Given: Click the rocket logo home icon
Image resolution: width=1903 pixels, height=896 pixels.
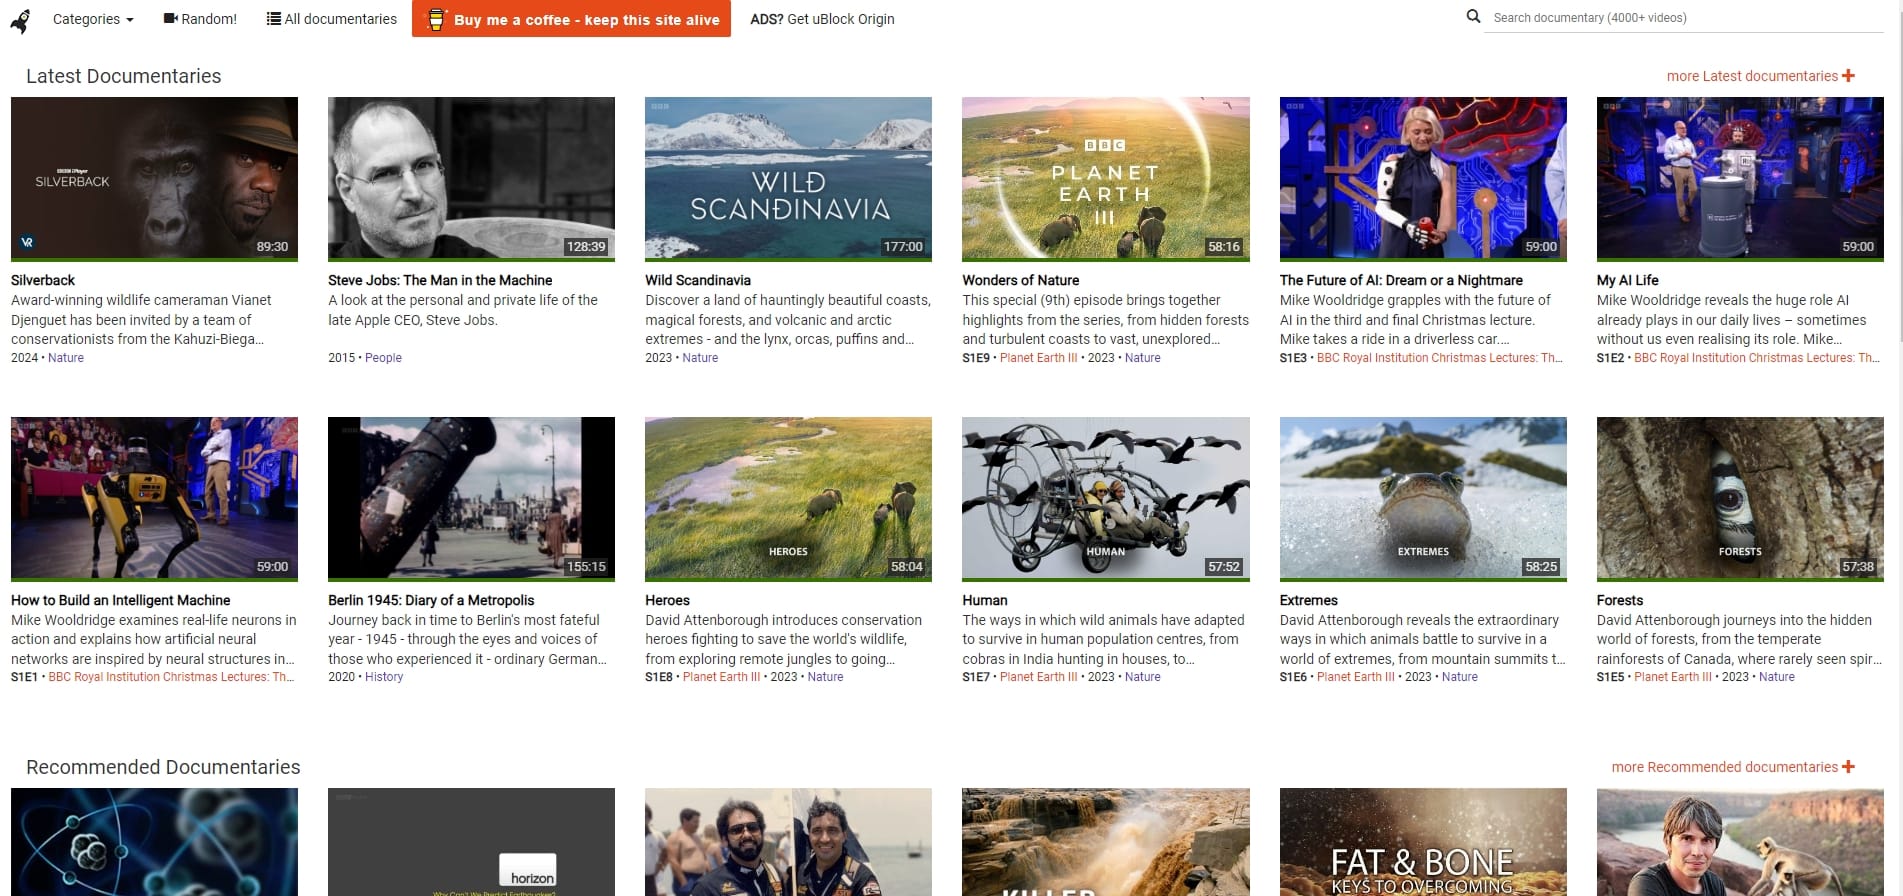Looking at the screenshot, I should (x=20, y=20).
